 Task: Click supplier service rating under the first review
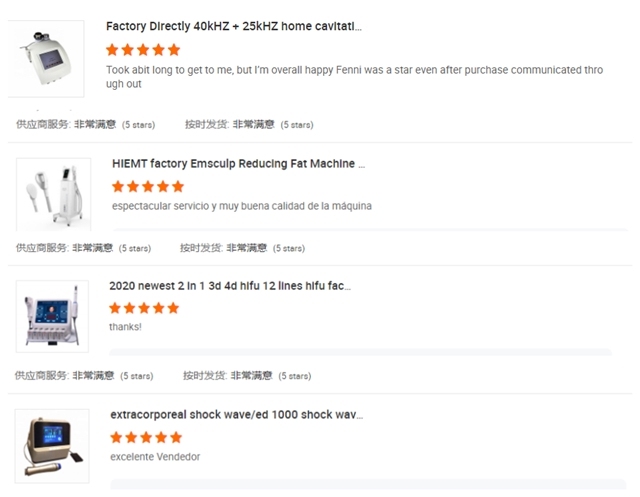[x=86, y=124]
